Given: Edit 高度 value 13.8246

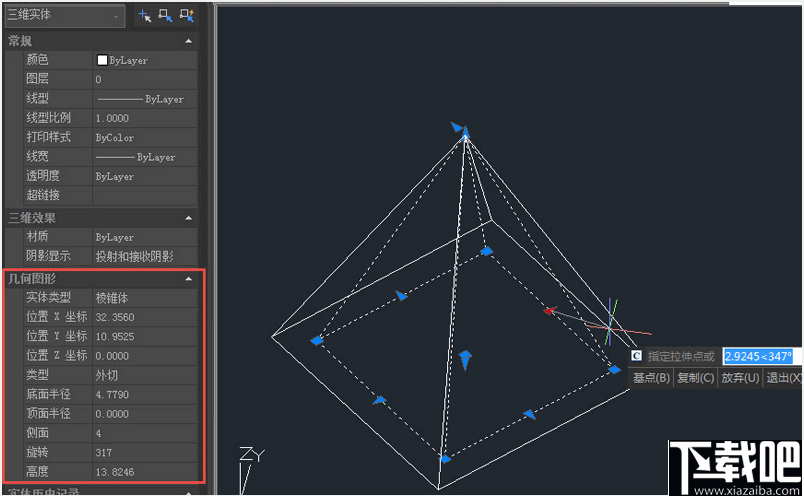Looking at the screenshot, I should 145,472.
